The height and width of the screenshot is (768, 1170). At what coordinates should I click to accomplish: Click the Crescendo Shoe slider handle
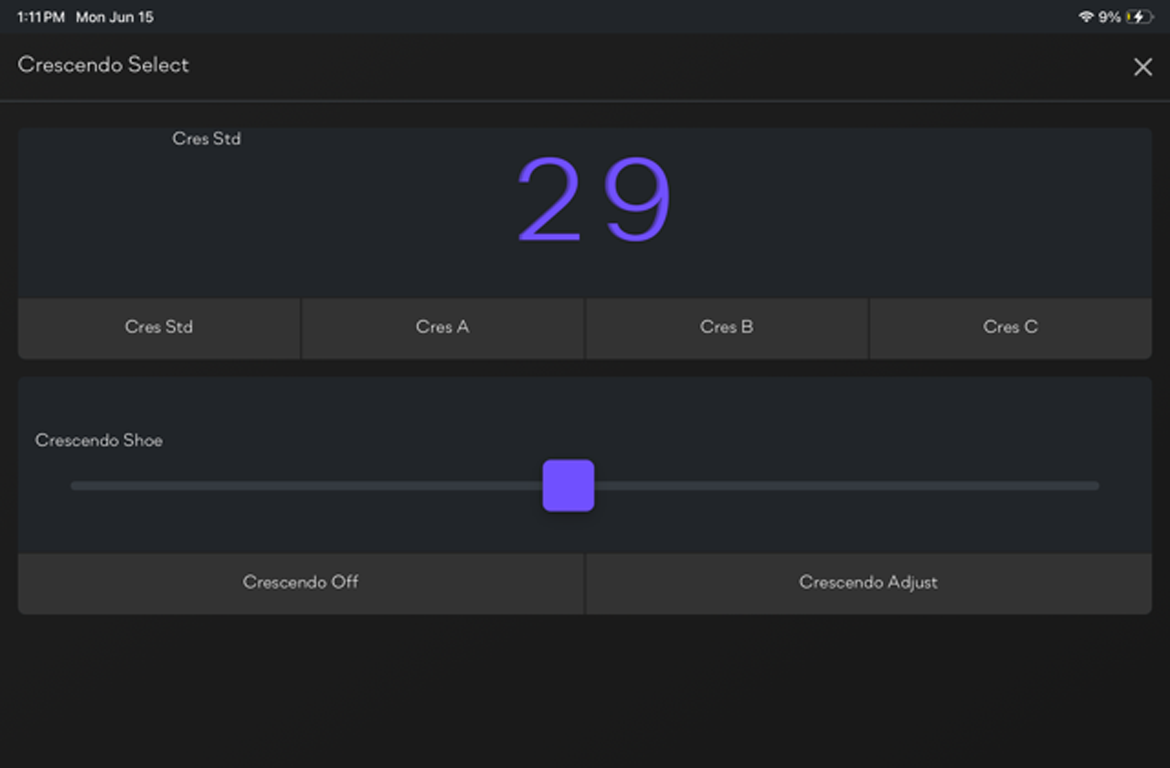click(x=569, y=486)
